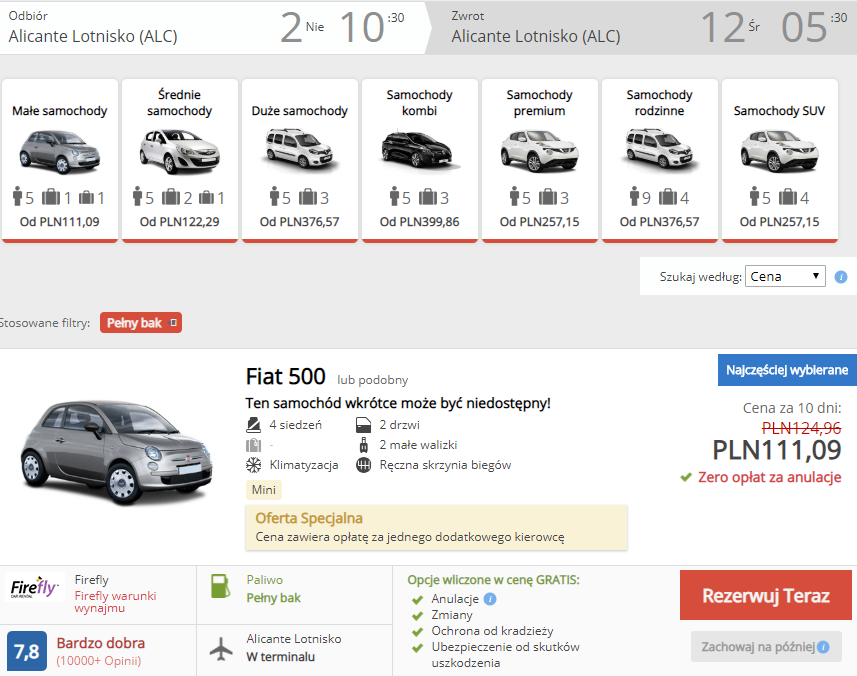Image resolution: width=857 pixels, height=676 pixels.
Task: Click the info icon next to Anulacje
Action: coord(490,599)
